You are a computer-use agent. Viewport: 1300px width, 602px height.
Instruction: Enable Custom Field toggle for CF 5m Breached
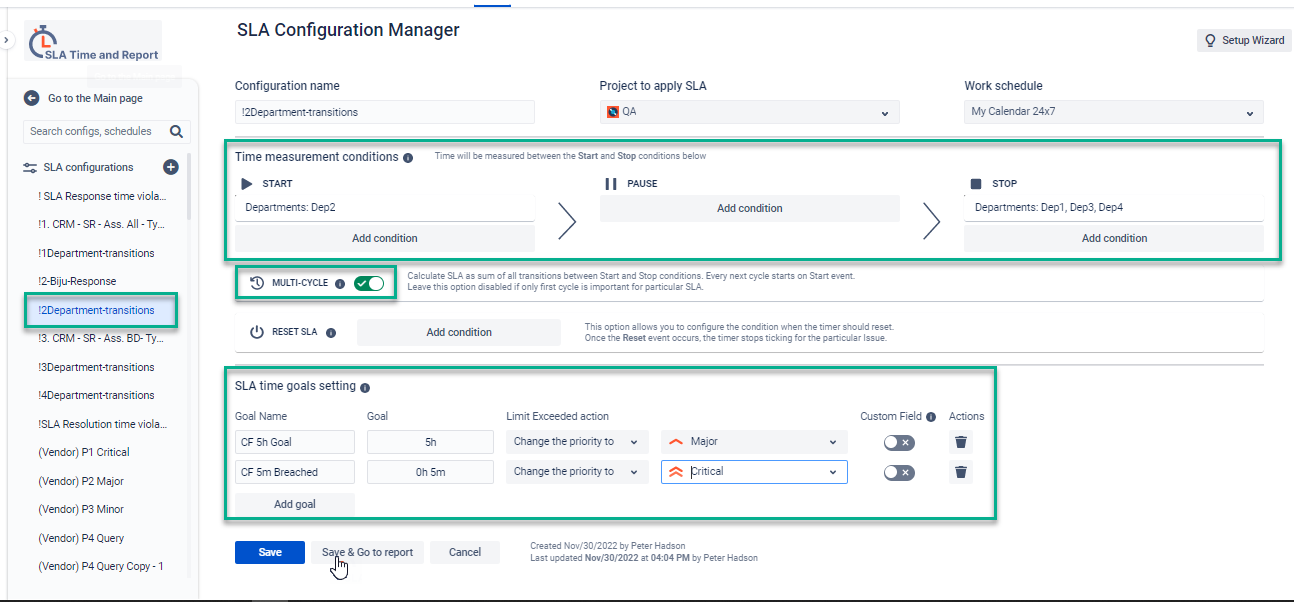(x=899, y=472)
